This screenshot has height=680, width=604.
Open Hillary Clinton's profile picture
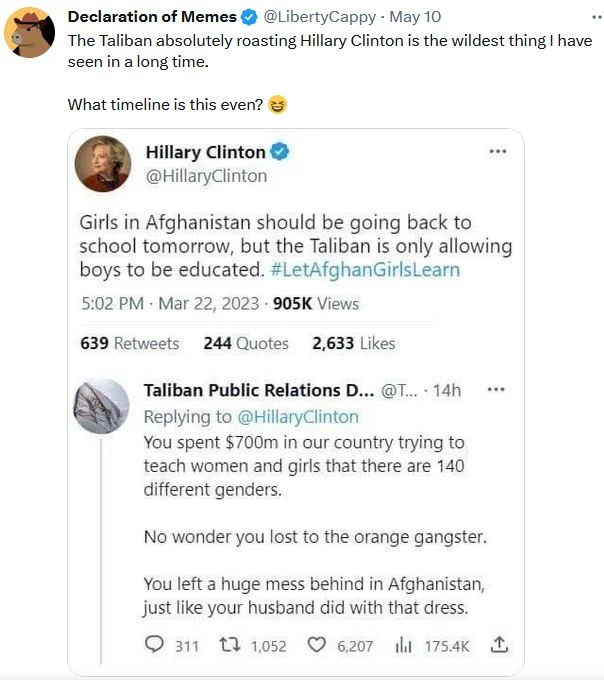(103, 163)
